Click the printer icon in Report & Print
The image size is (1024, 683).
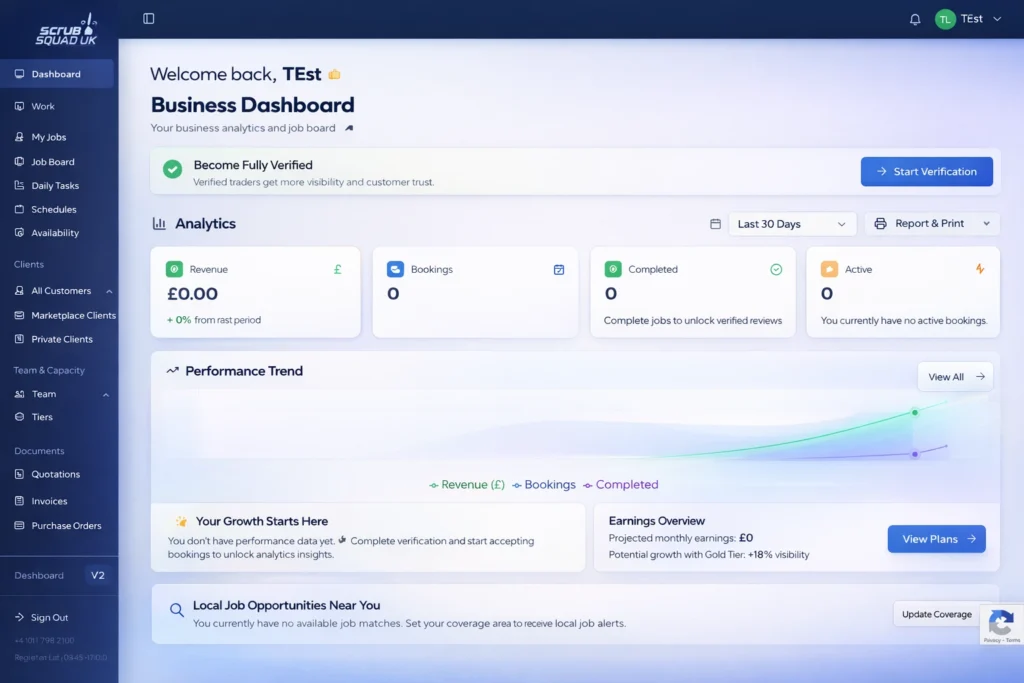(x=880, y=223)
